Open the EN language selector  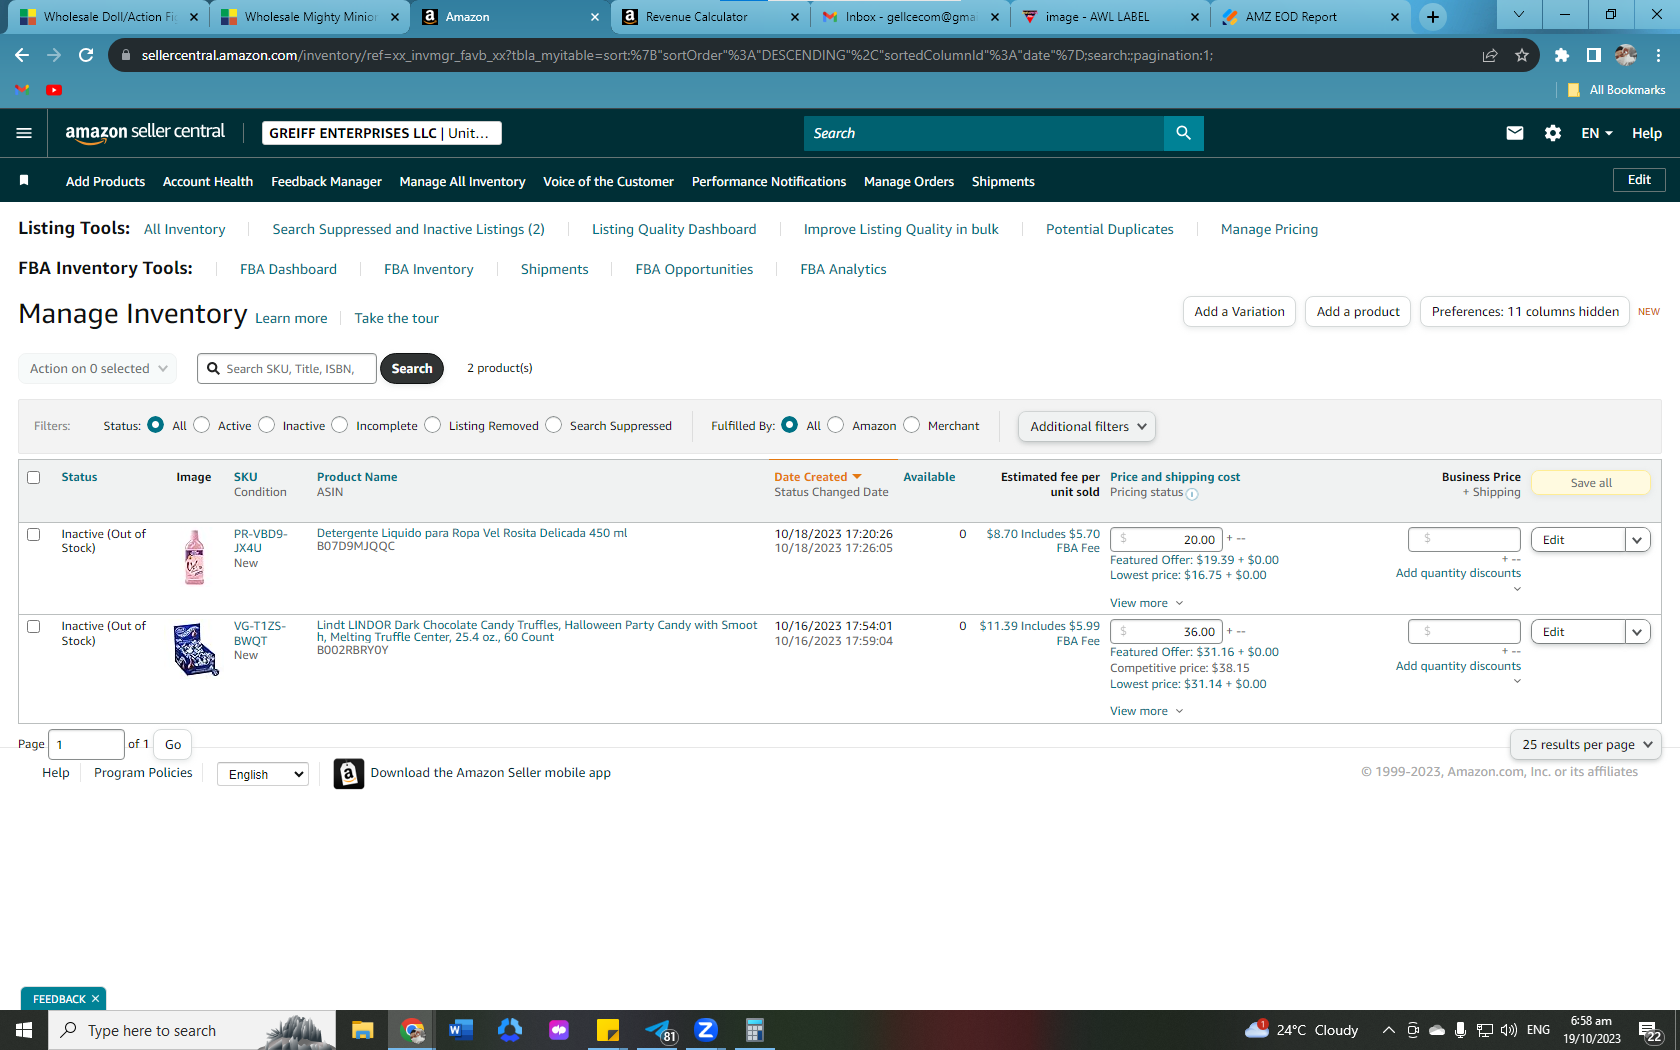click(x=1597, y=133)
